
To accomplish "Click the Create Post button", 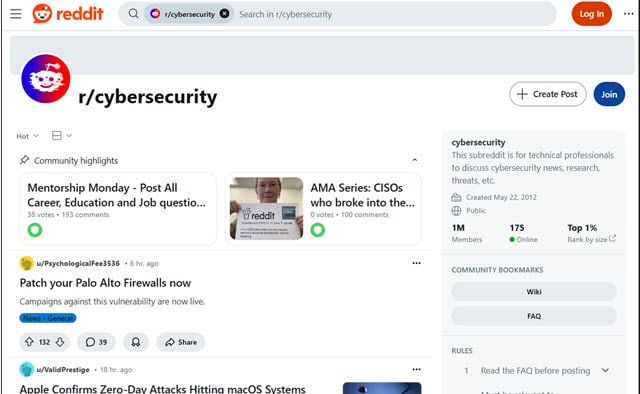I will 548,94.
